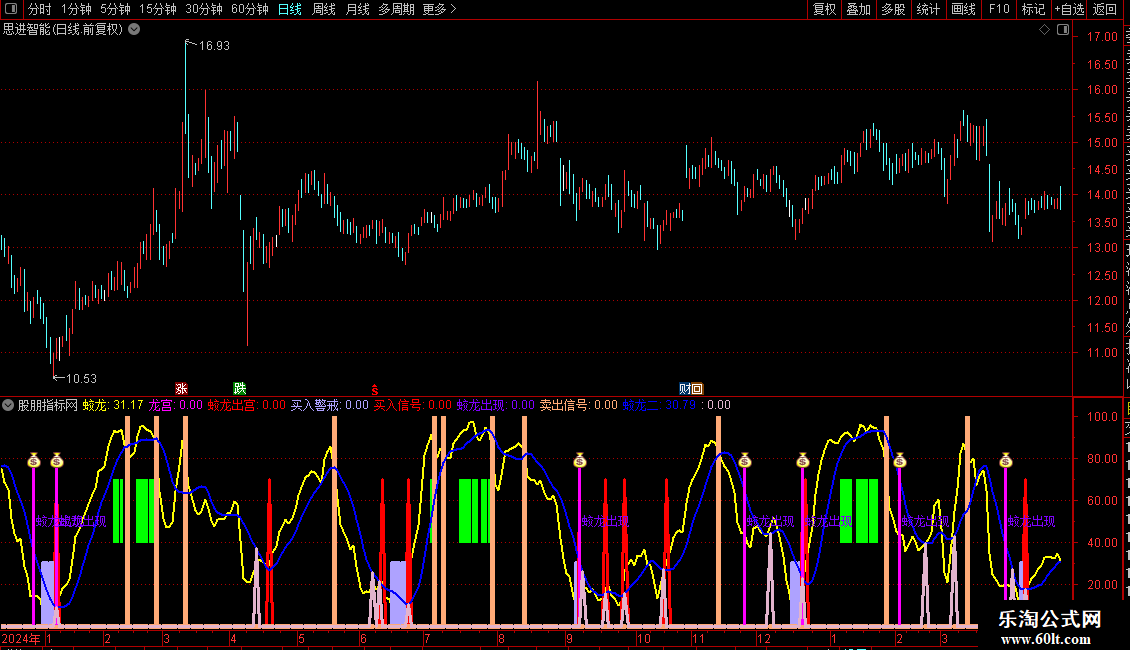This screenshot has width=1130, height=650.
Task: Click the 16.93 high price label
Action: [x=214, y=45]
